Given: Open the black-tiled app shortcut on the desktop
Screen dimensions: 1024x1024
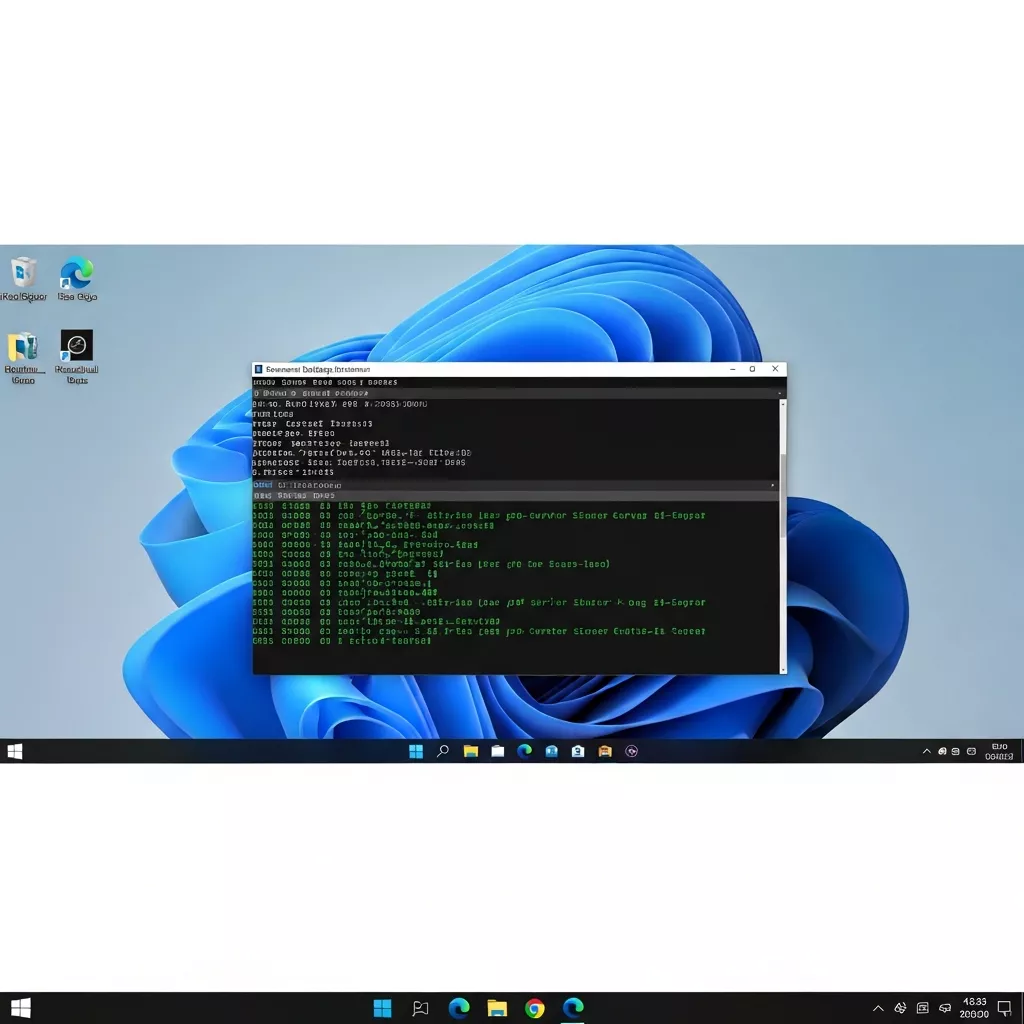Looking at the screenshot, I should pyautogui.click(x=76, y=345).
